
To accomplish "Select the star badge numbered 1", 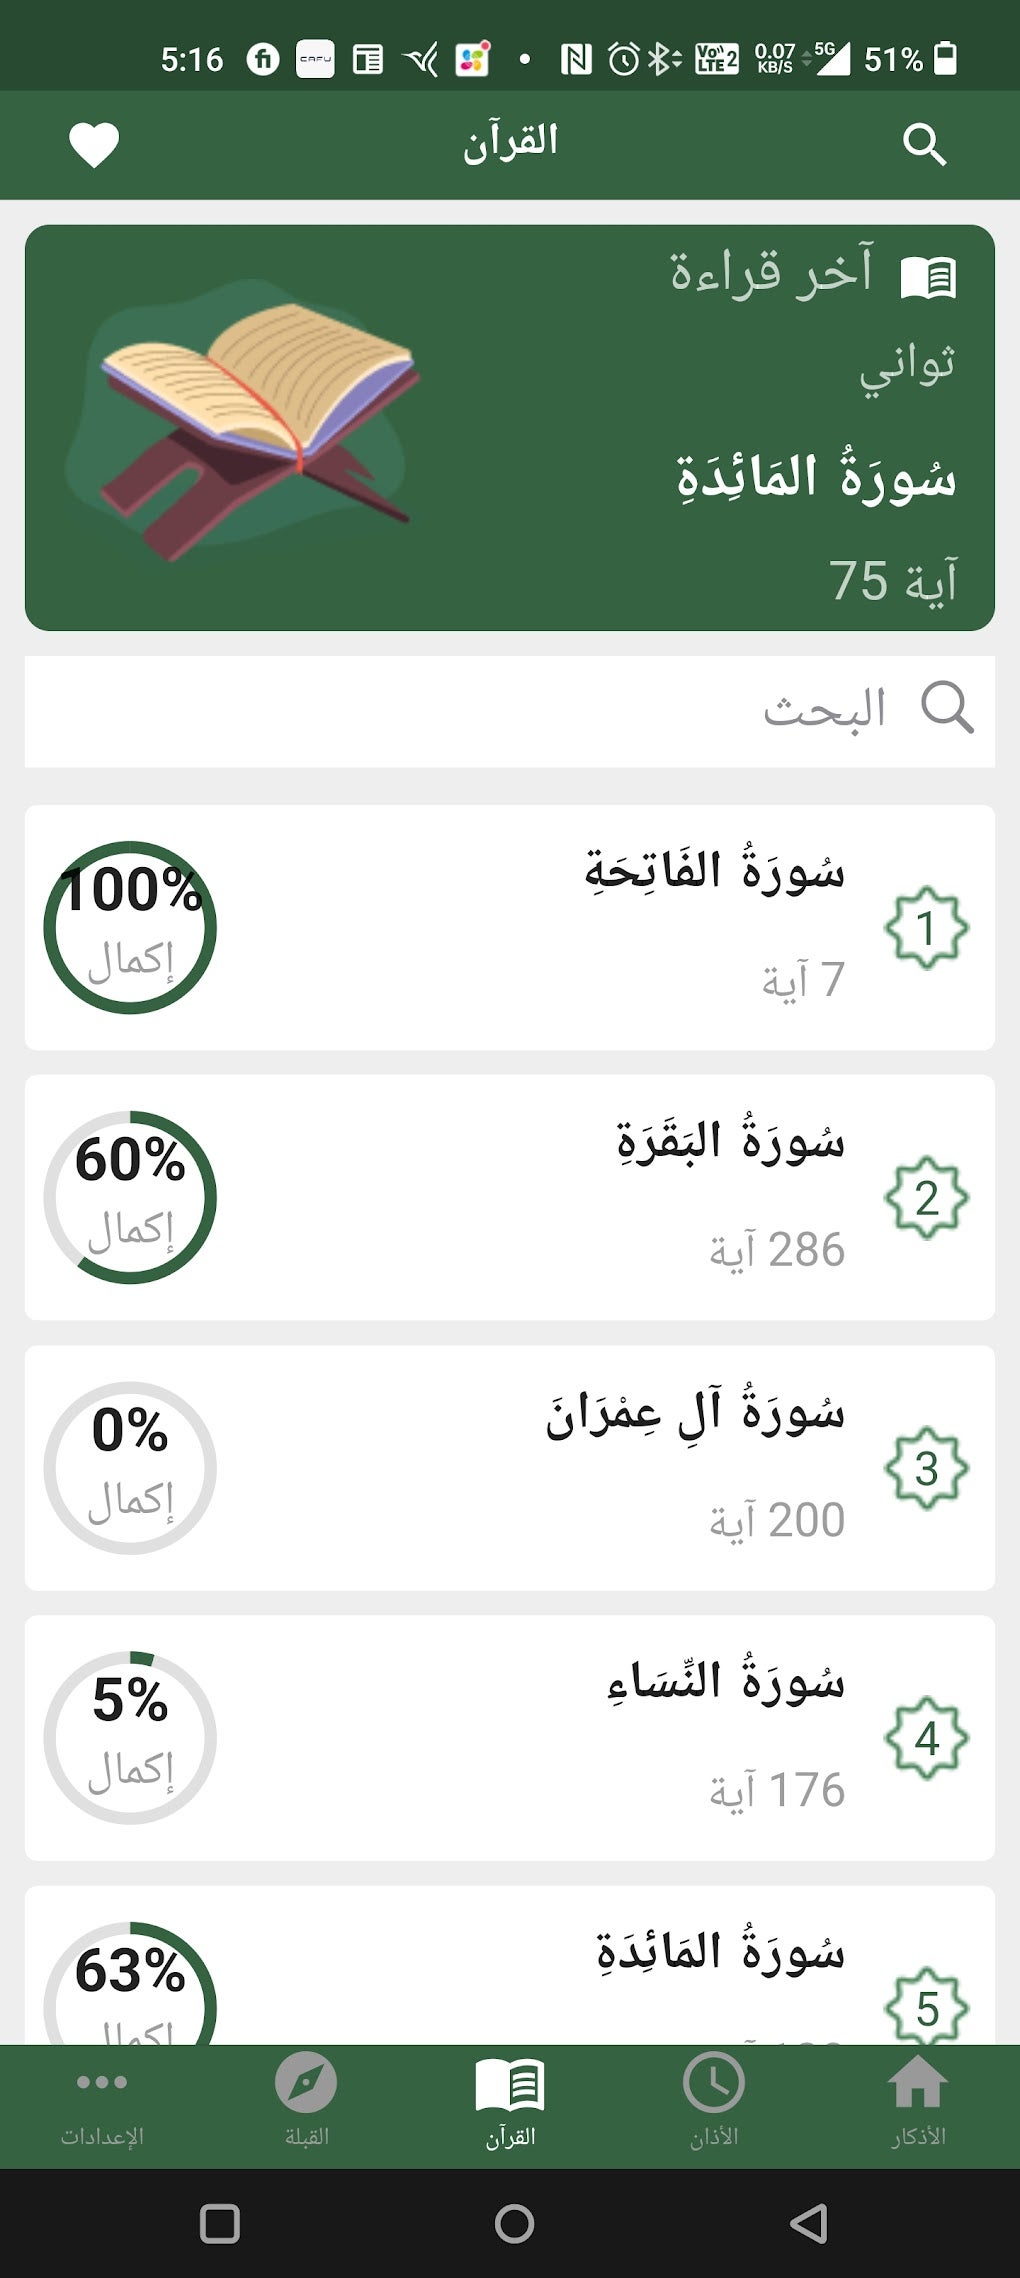I will [926, 928].
